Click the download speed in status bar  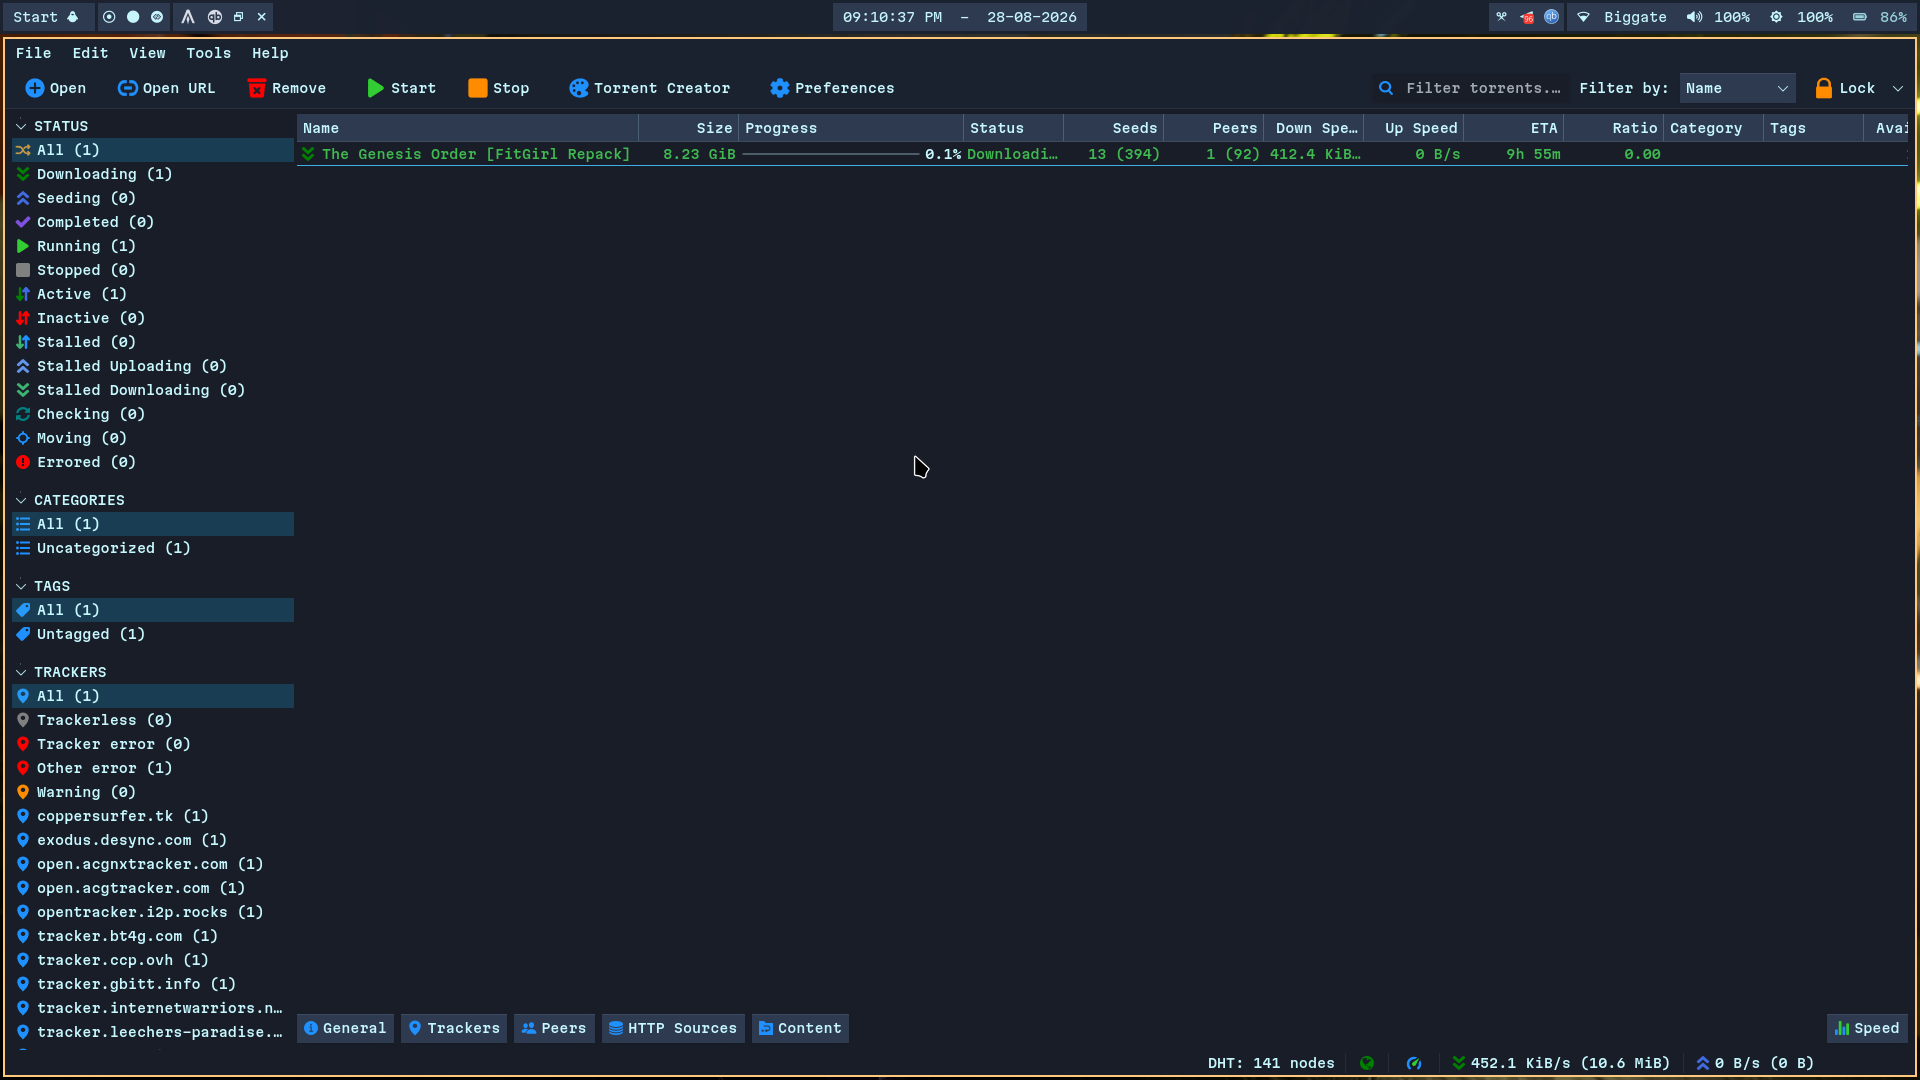pyautogui.click(x=1561, y=1063)
